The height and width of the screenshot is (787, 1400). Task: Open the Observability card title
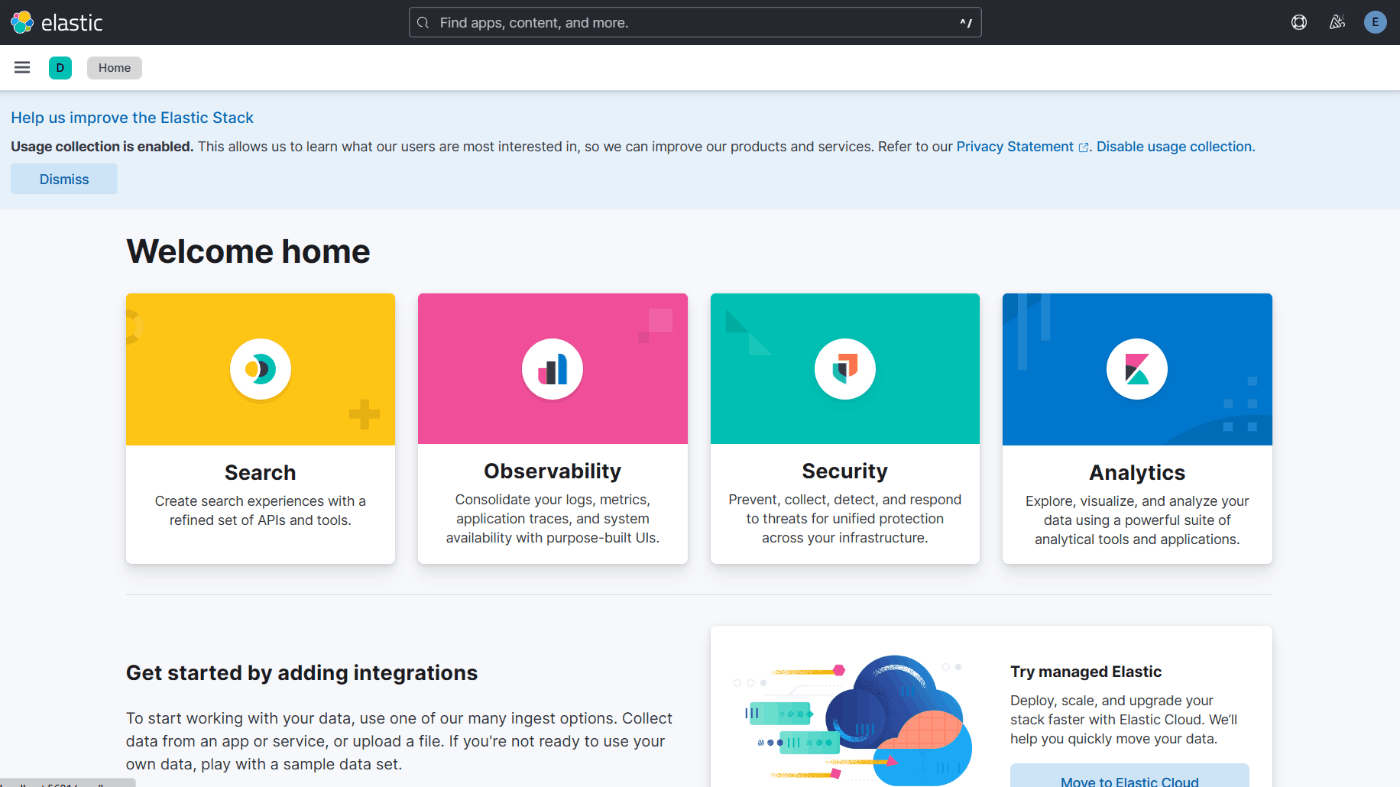pyautogui.click(x=552, y=471)
